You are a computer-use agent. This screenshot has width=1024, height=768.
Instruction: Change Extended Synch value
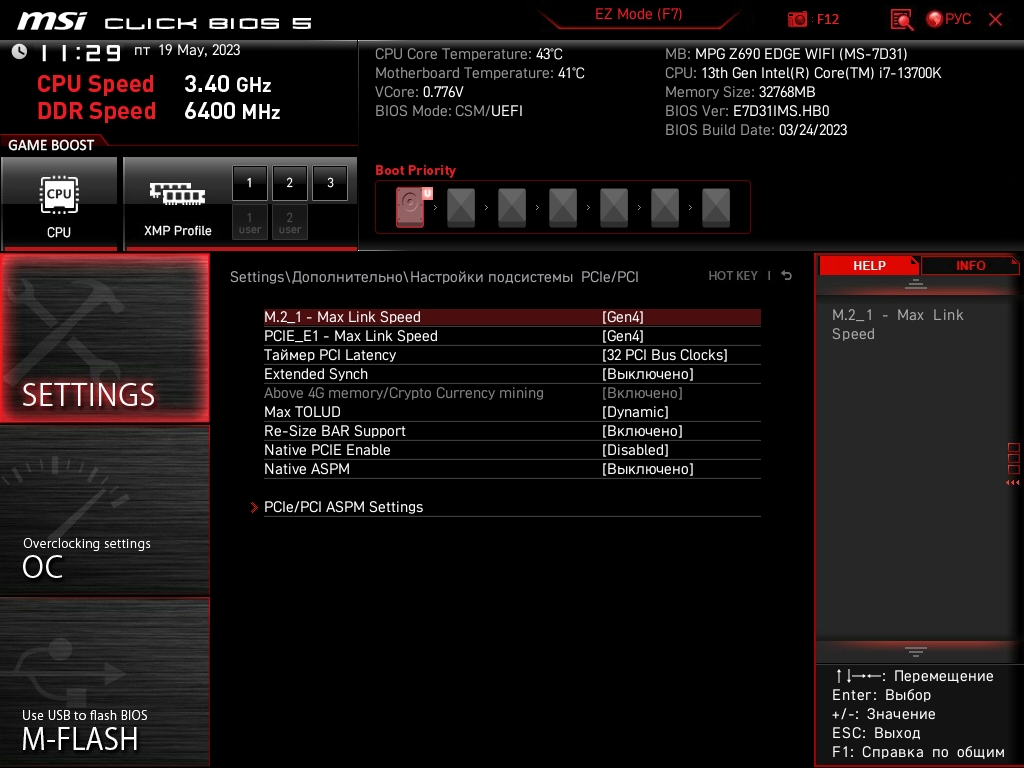(647, 374)
